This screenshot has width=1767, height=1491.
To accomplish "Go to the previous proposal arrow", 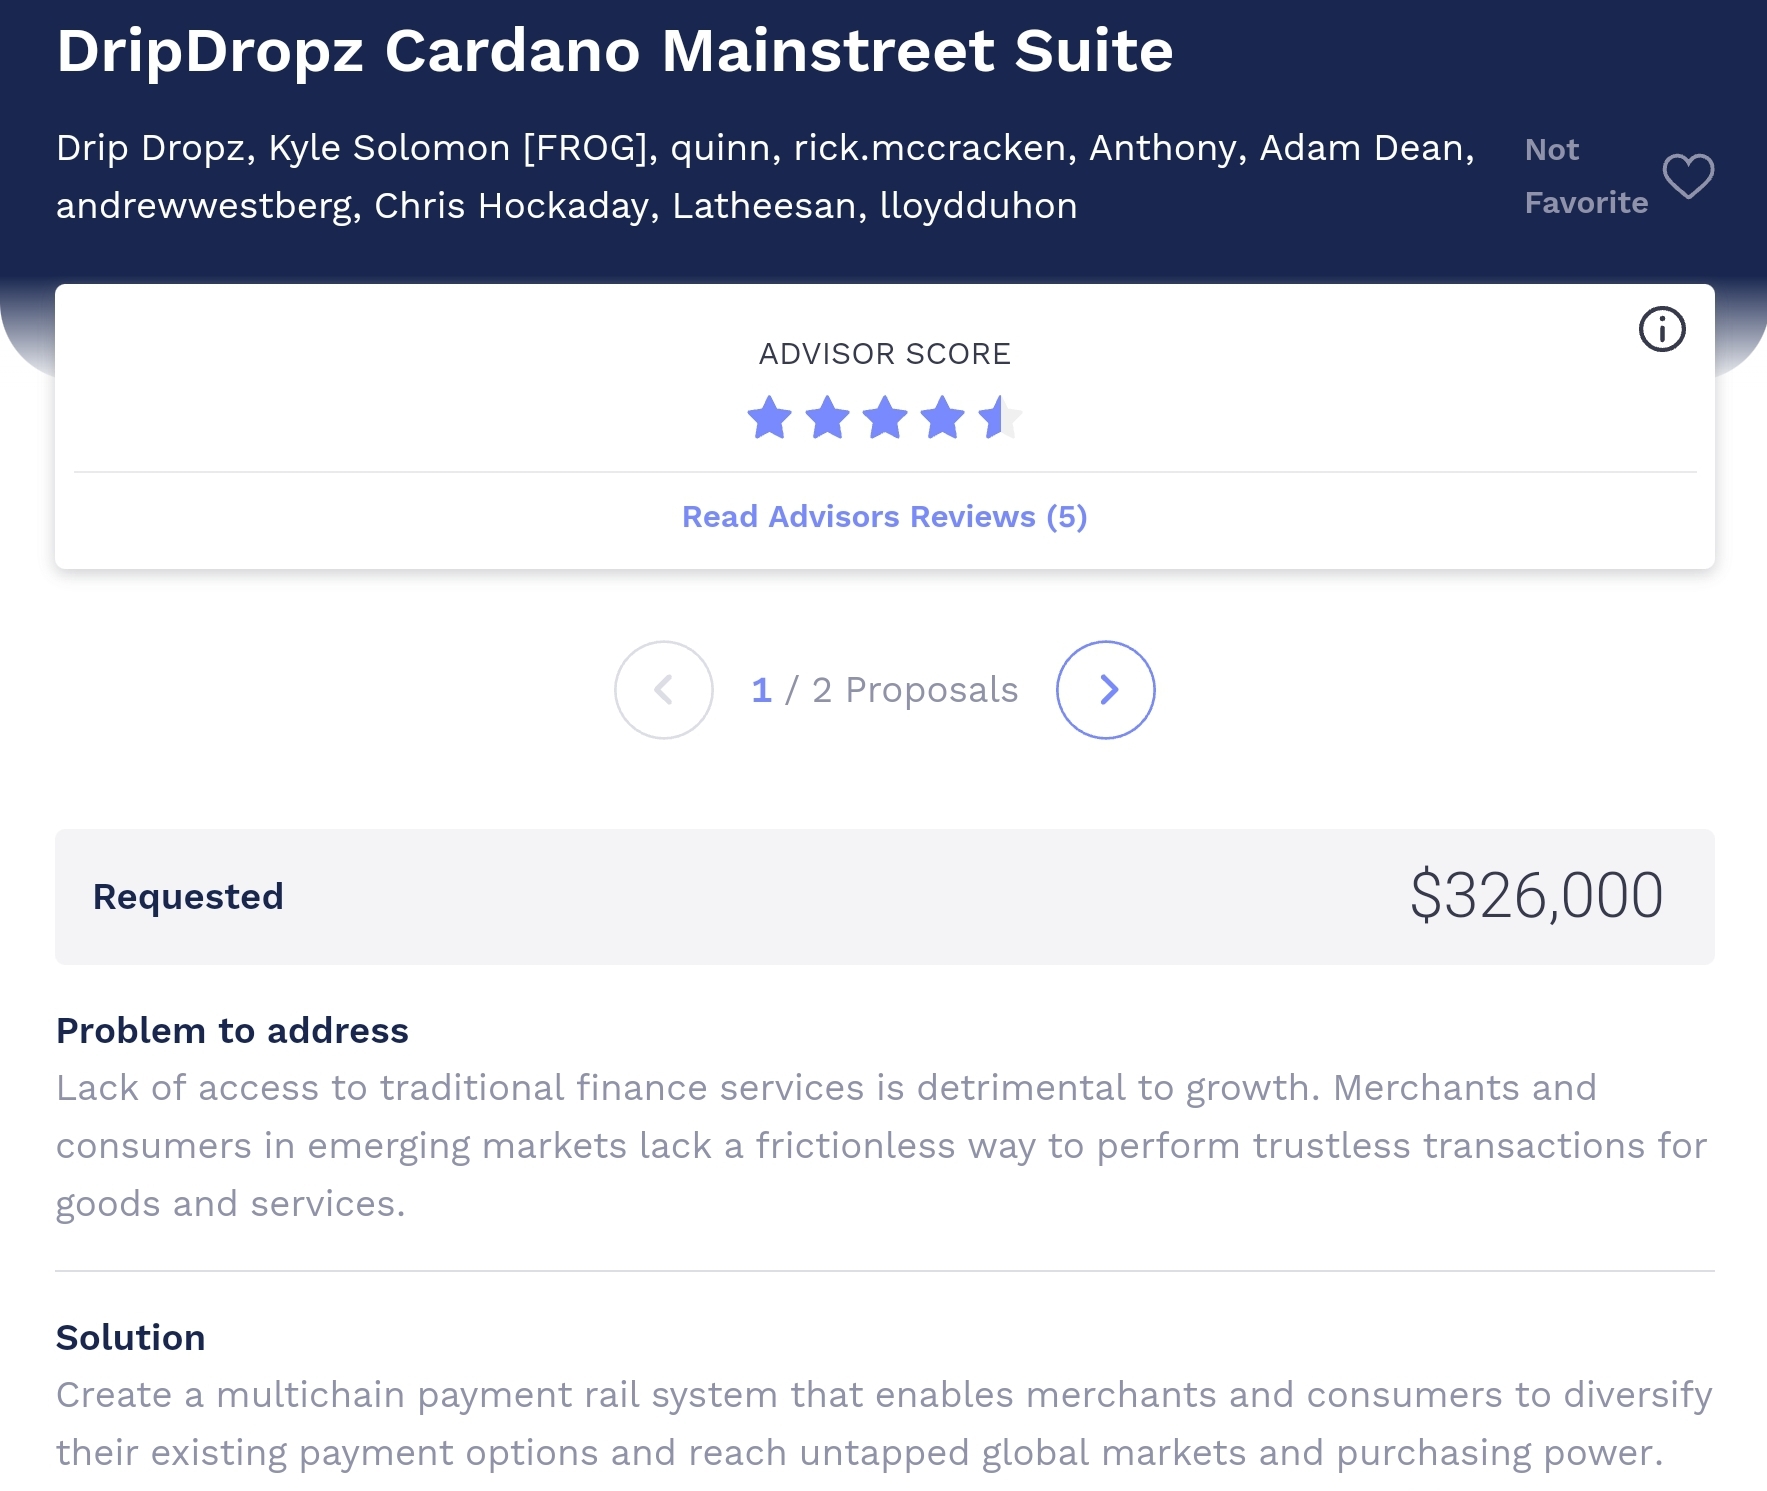I will click(x=664, y=690).
